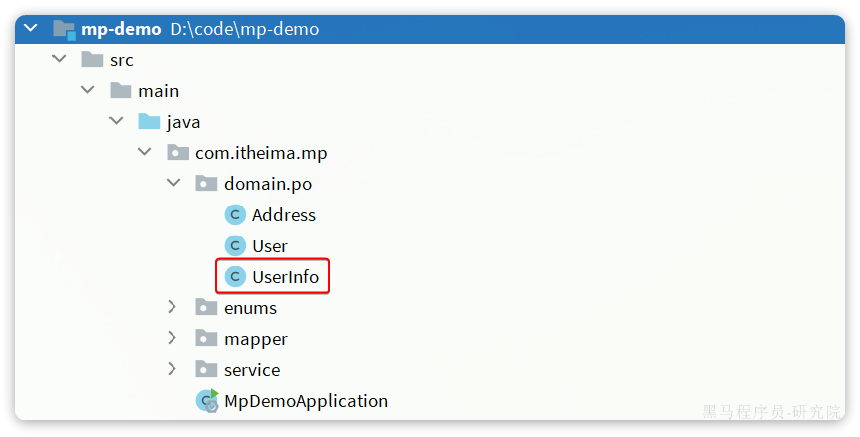Collapse the mp-demo project root
The image size is (860, 437).
click(31, 29)
